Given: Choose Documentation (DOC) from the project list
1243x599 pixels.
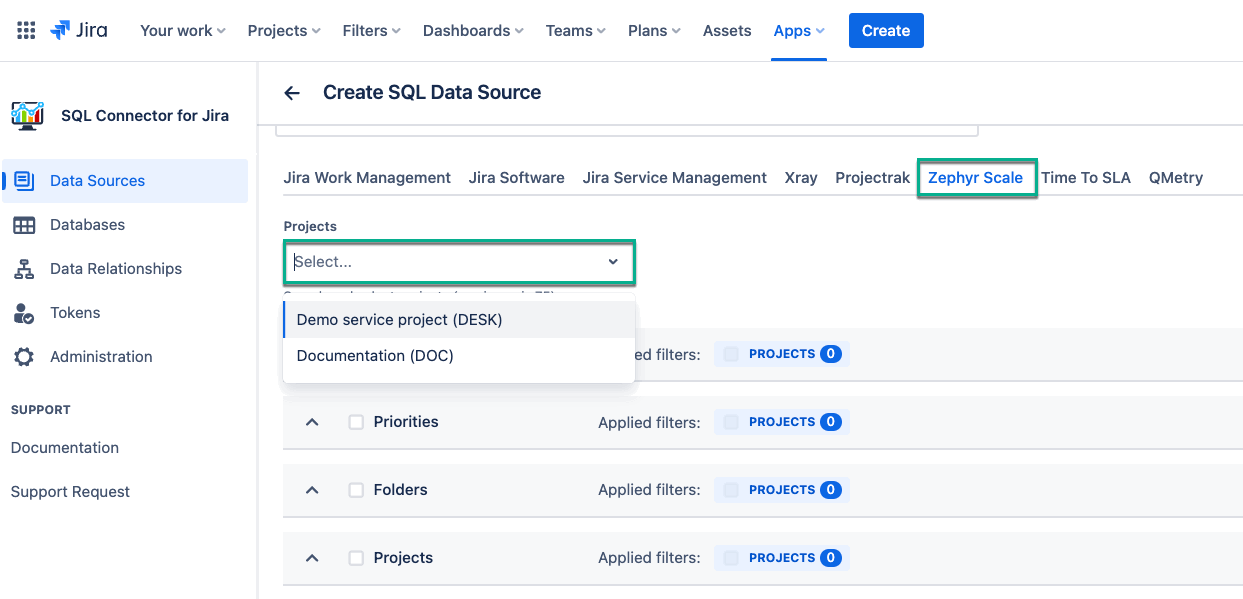Looking at the screenshot, I should [375, 356].
